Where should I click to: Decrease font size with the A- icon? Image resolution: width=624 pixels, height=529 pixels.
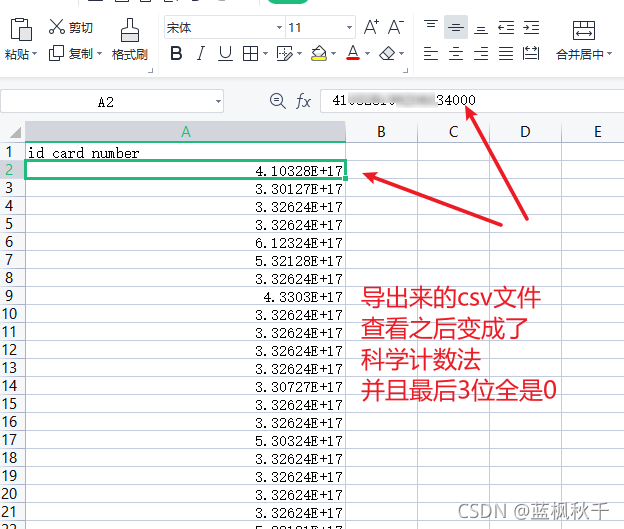396,27
